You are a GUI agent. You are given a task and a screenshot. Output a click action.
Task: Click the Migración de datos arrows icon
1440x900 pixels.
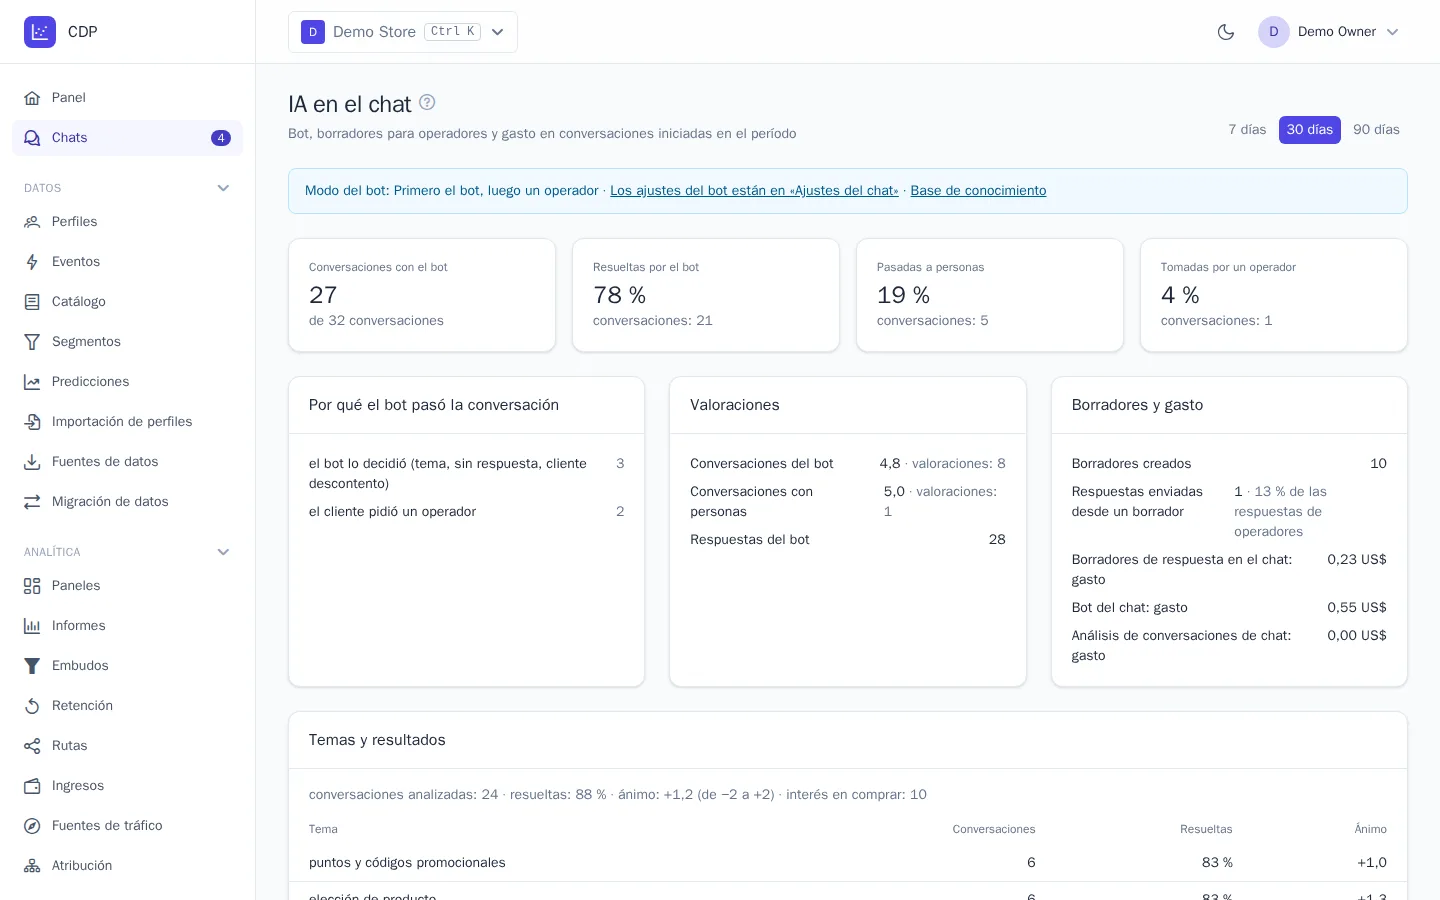pos(32,502)
